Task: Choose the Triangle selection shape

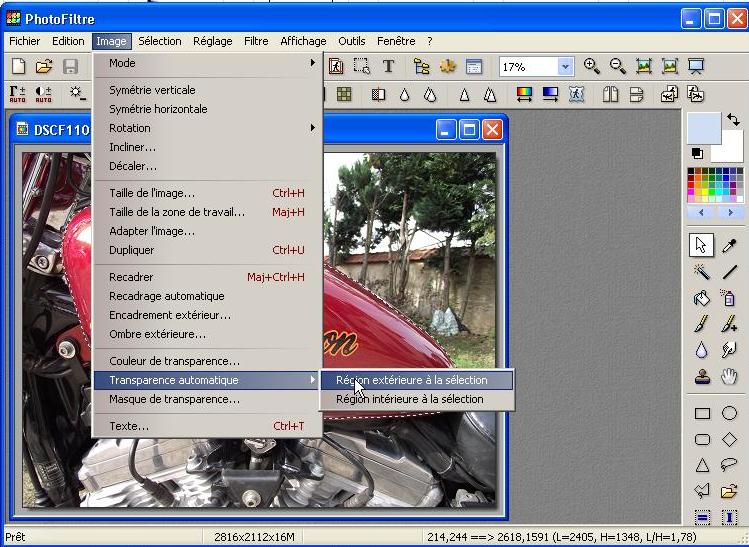Action: [702, 465]
